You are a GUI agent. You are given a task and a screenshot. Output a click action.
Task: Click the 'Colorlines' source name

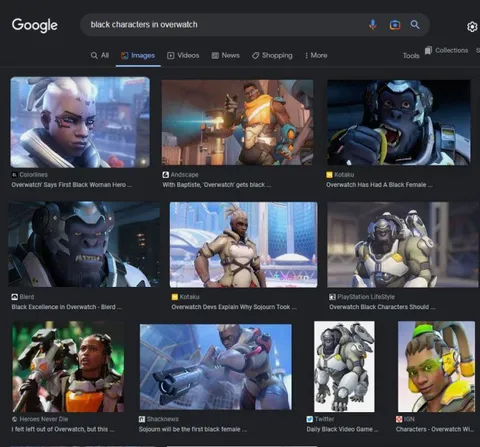pyautogui.click(x=33, y=175)
